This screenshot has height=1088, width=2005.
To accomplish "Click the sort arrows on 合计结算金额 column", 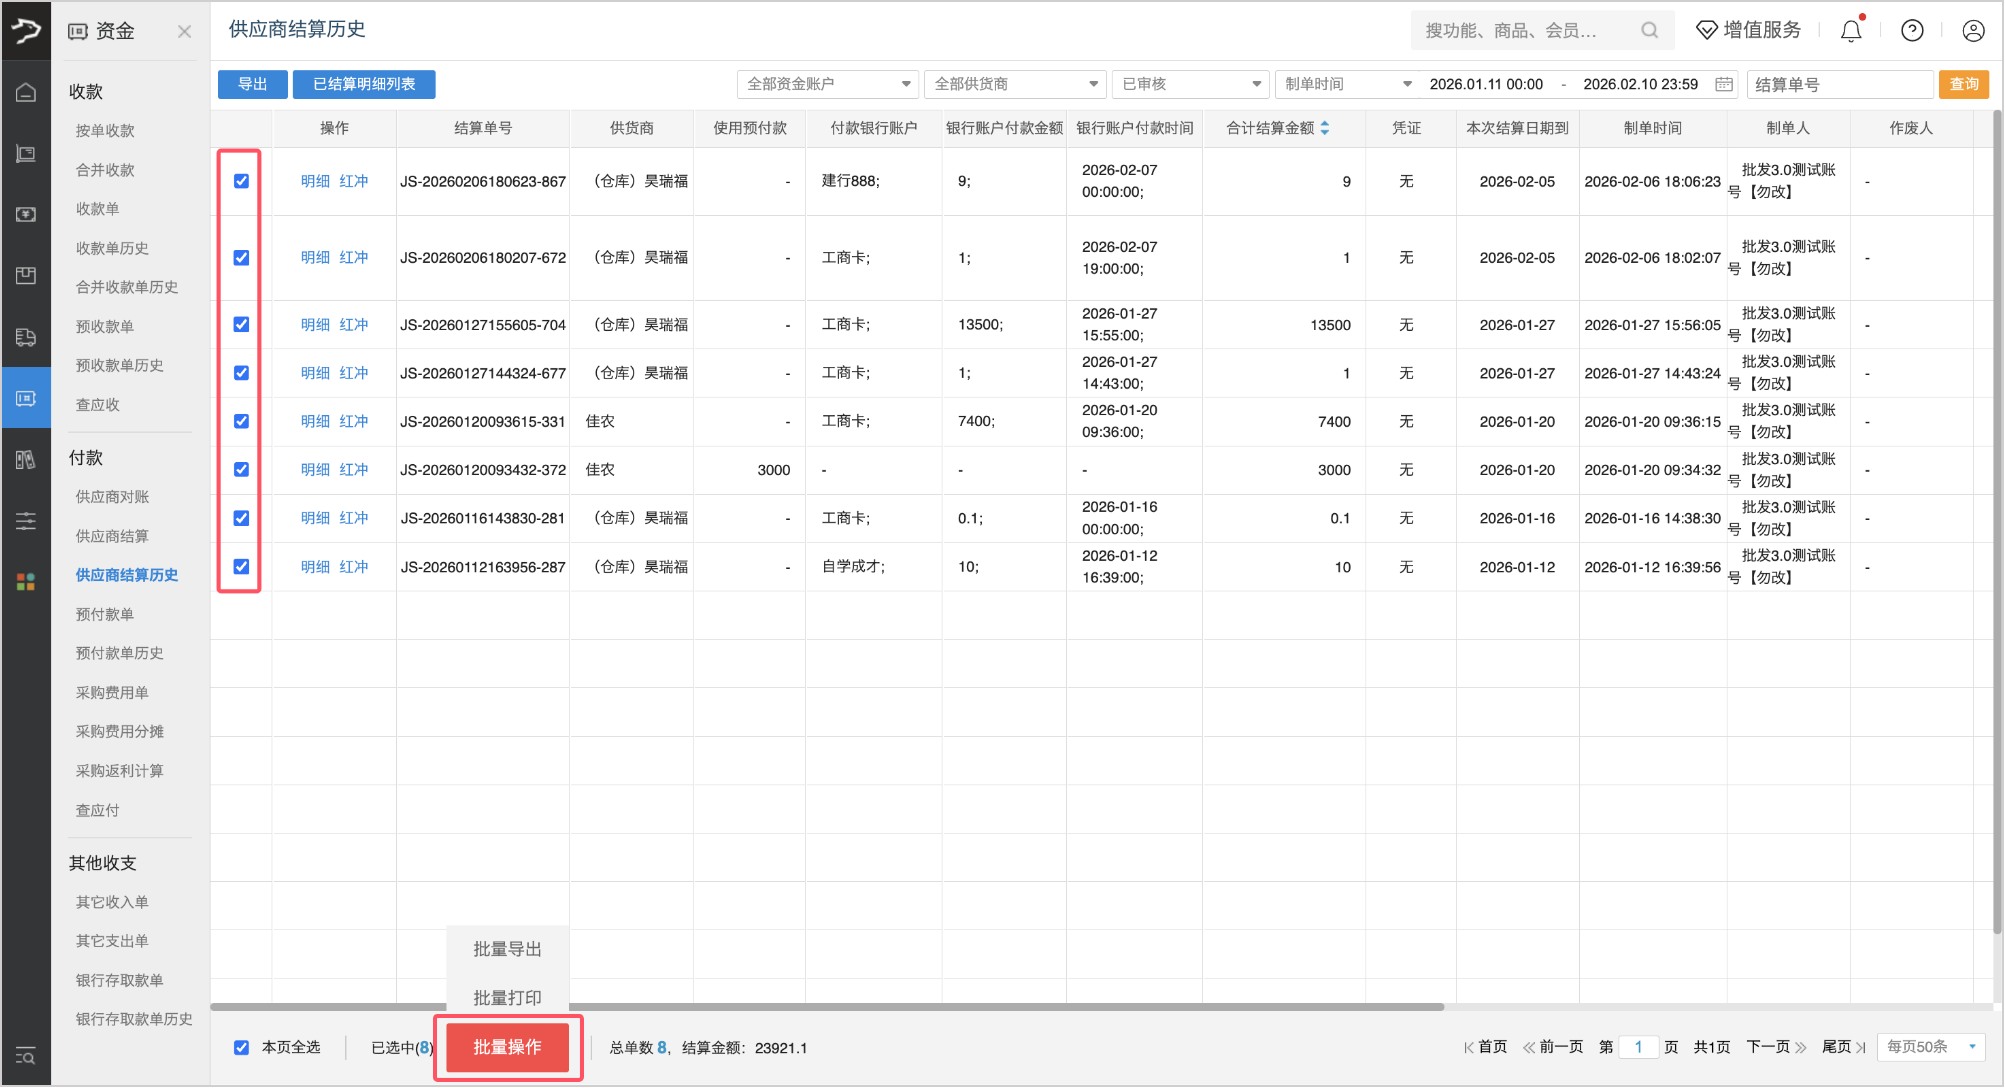I will tap(1325, 128).
